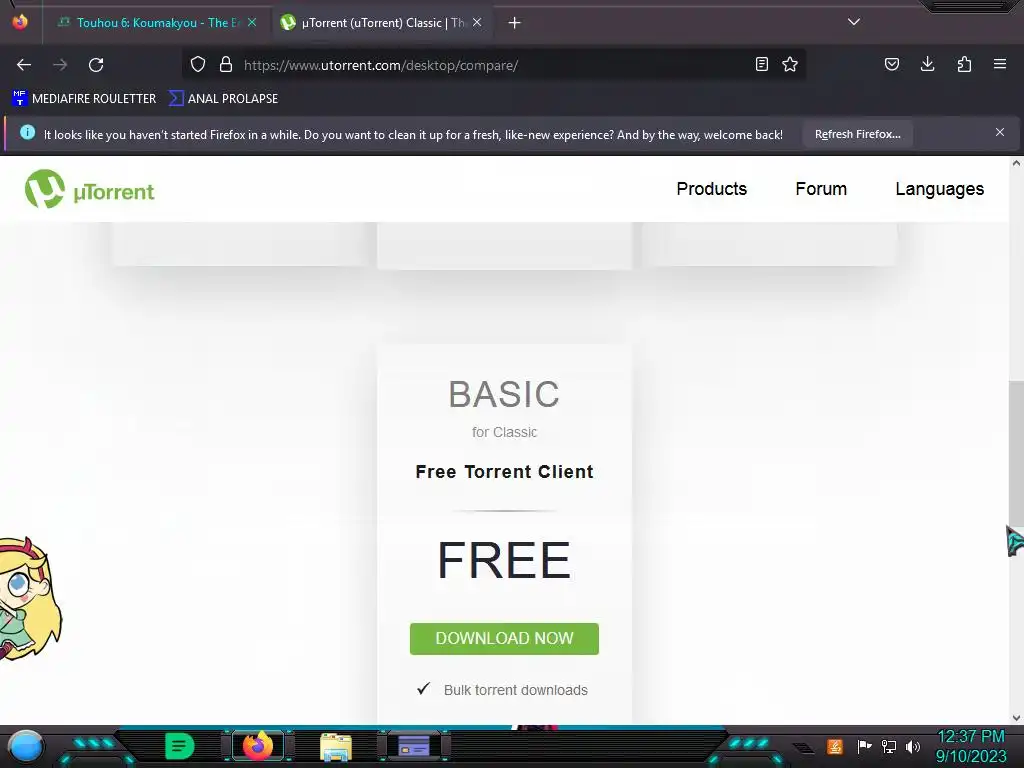Click the Refresh Firefox... button

pyautogui.click(x=857, y=135)
